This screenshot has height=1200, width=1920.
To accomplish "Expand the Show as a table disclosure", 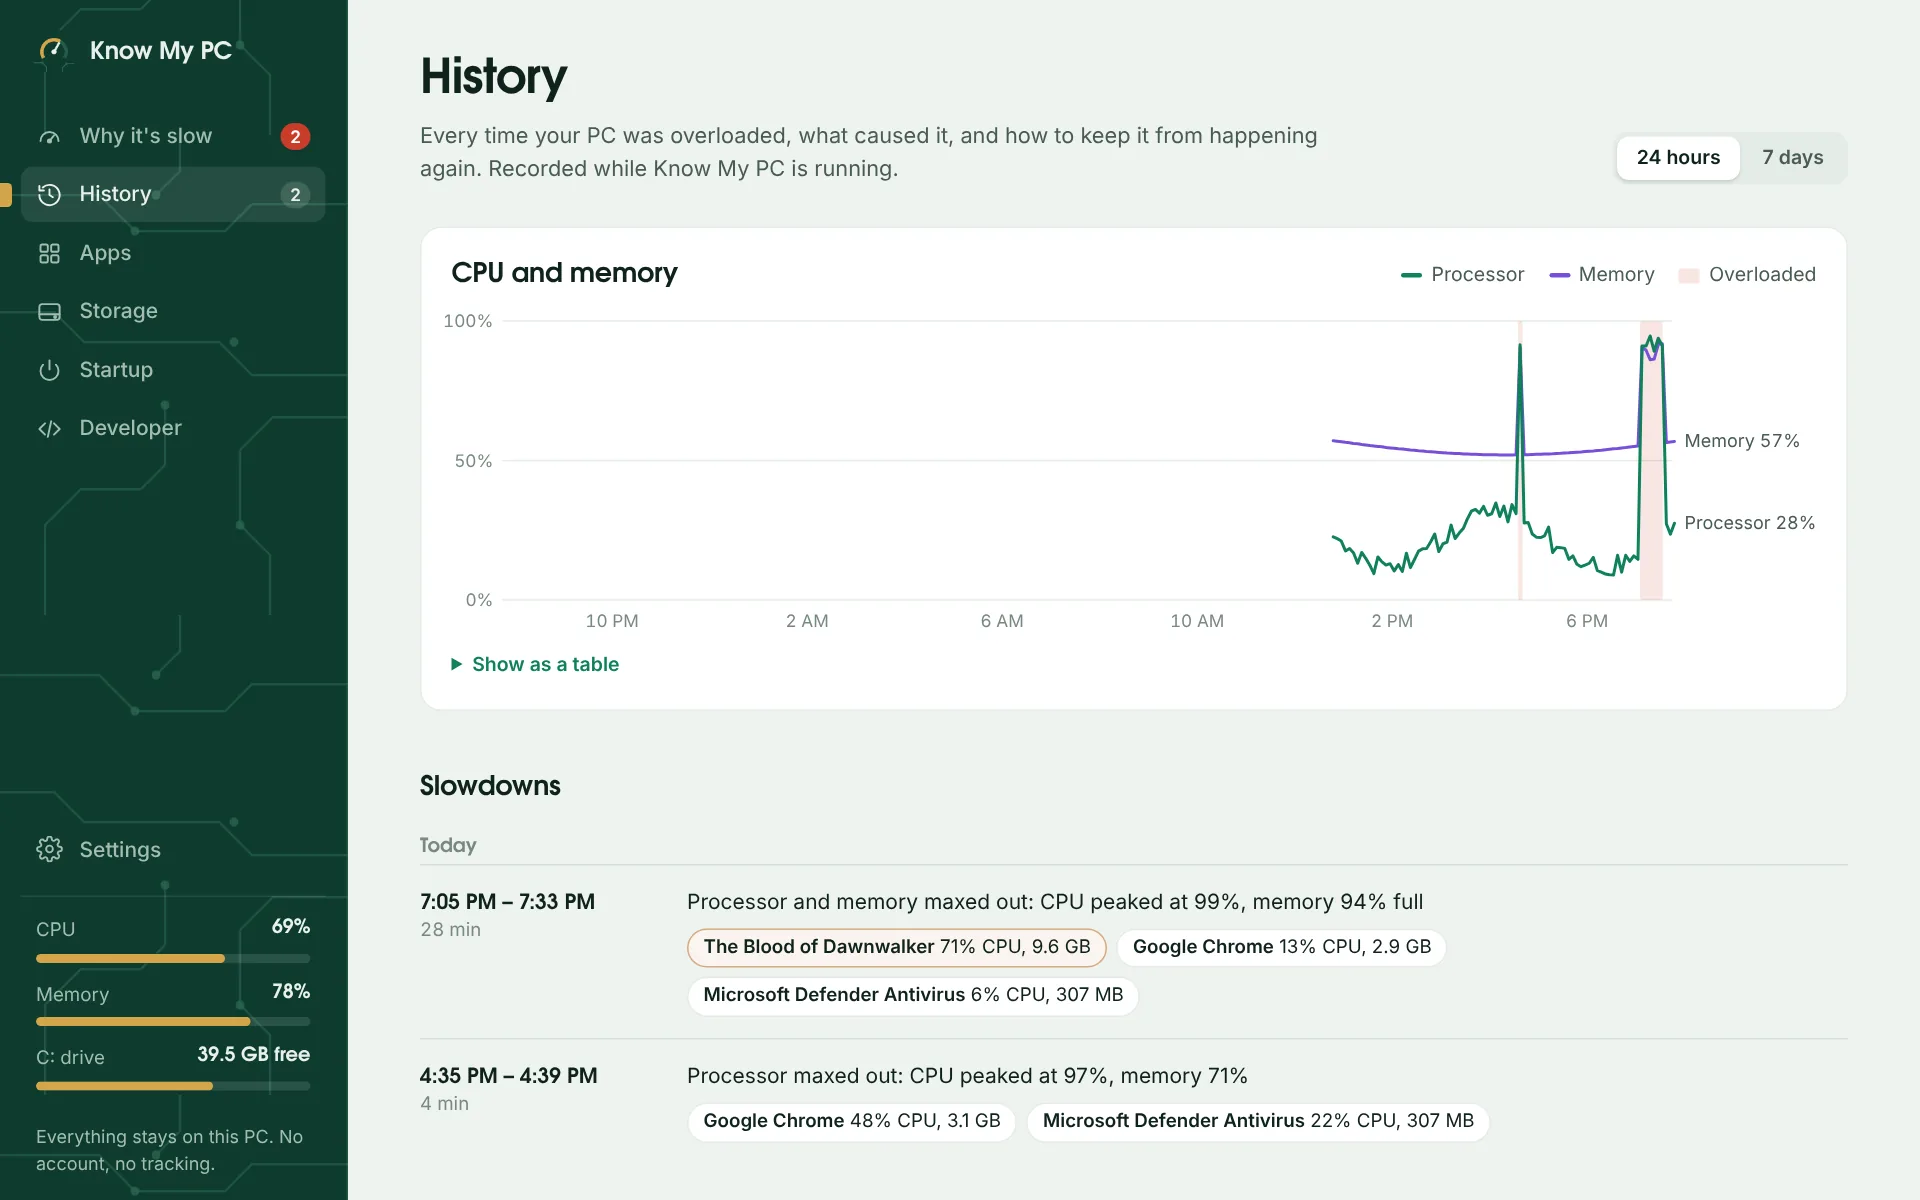I will coord(535,665).
